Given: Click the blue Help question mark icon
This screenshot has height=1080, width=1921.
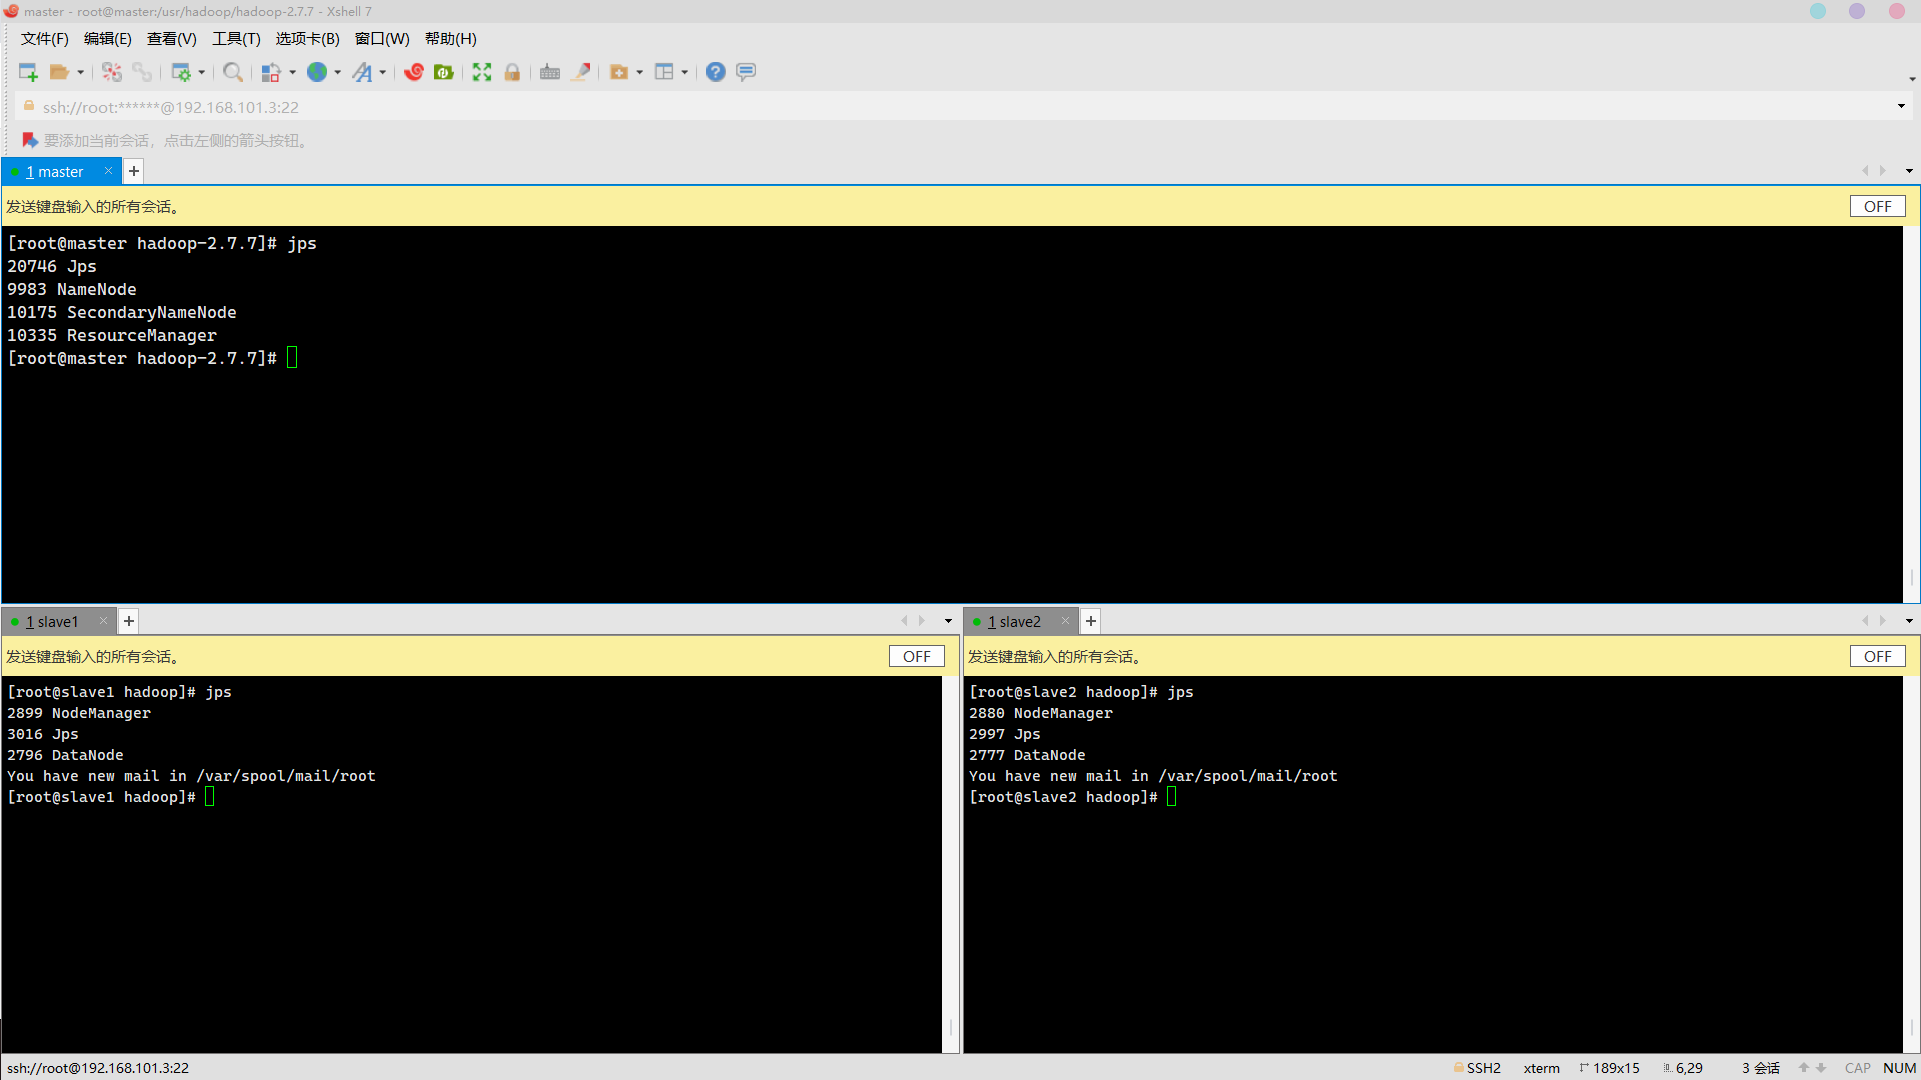Looking at the screenshot, I should pyautogui.click(x=715, y=72).
